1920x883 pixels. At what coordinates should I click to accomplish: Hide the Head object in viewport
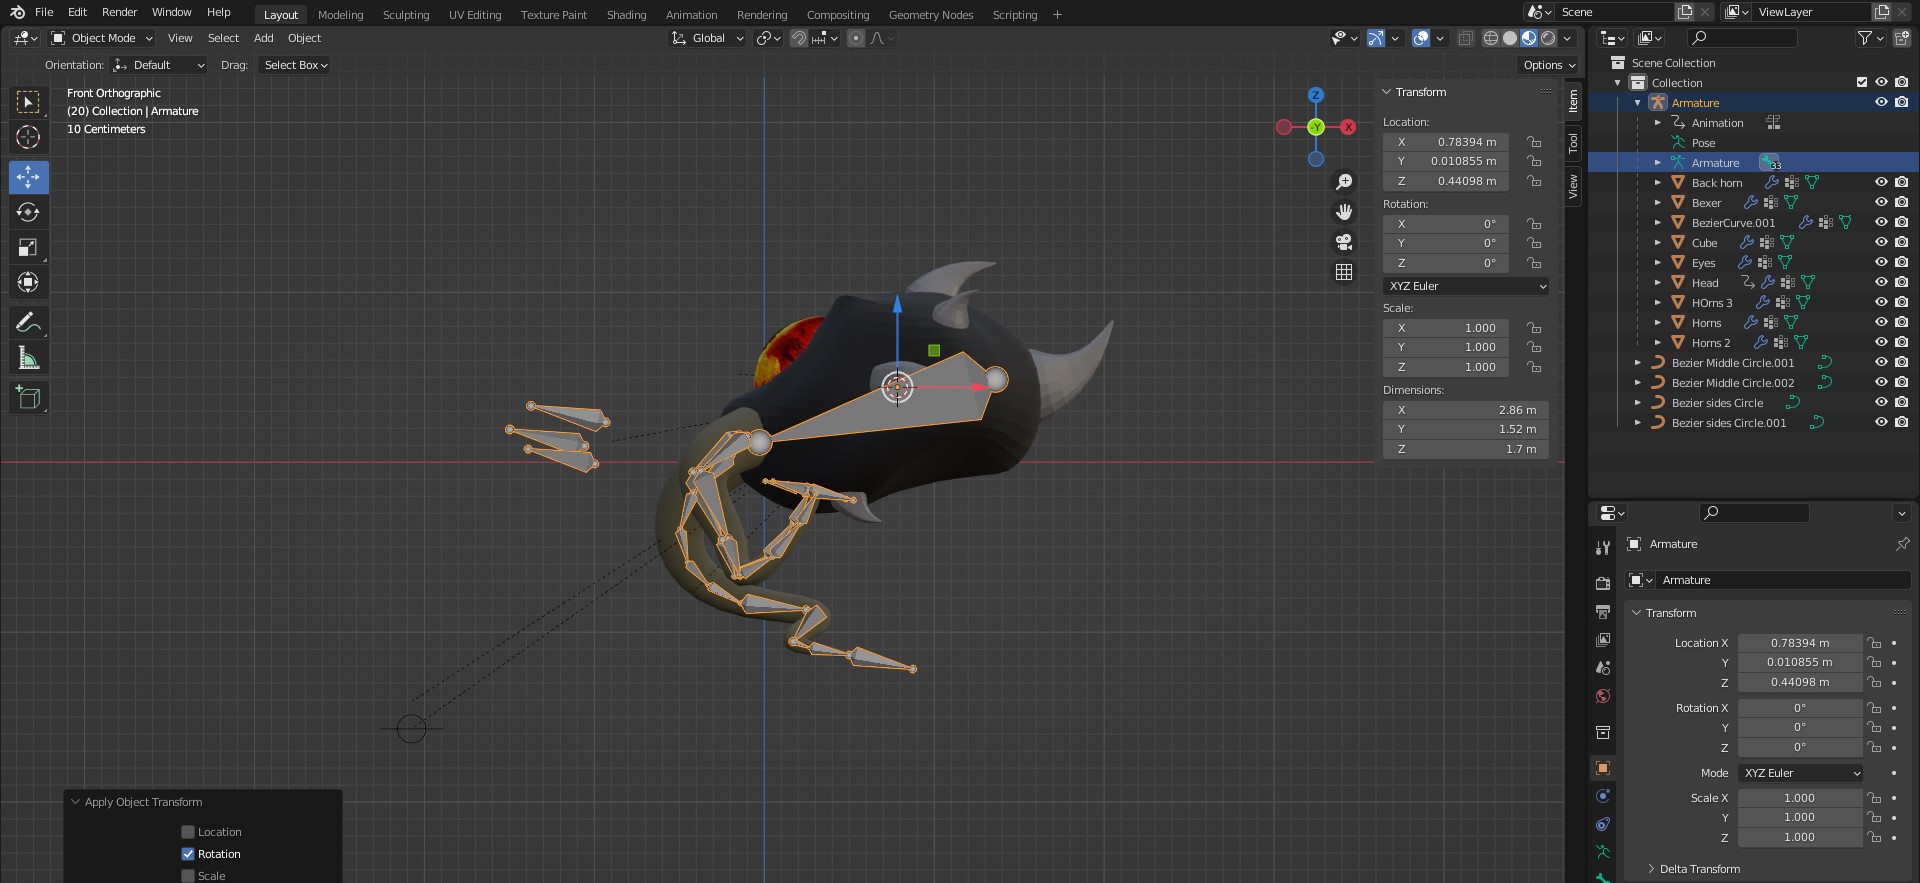[1881, 283]
